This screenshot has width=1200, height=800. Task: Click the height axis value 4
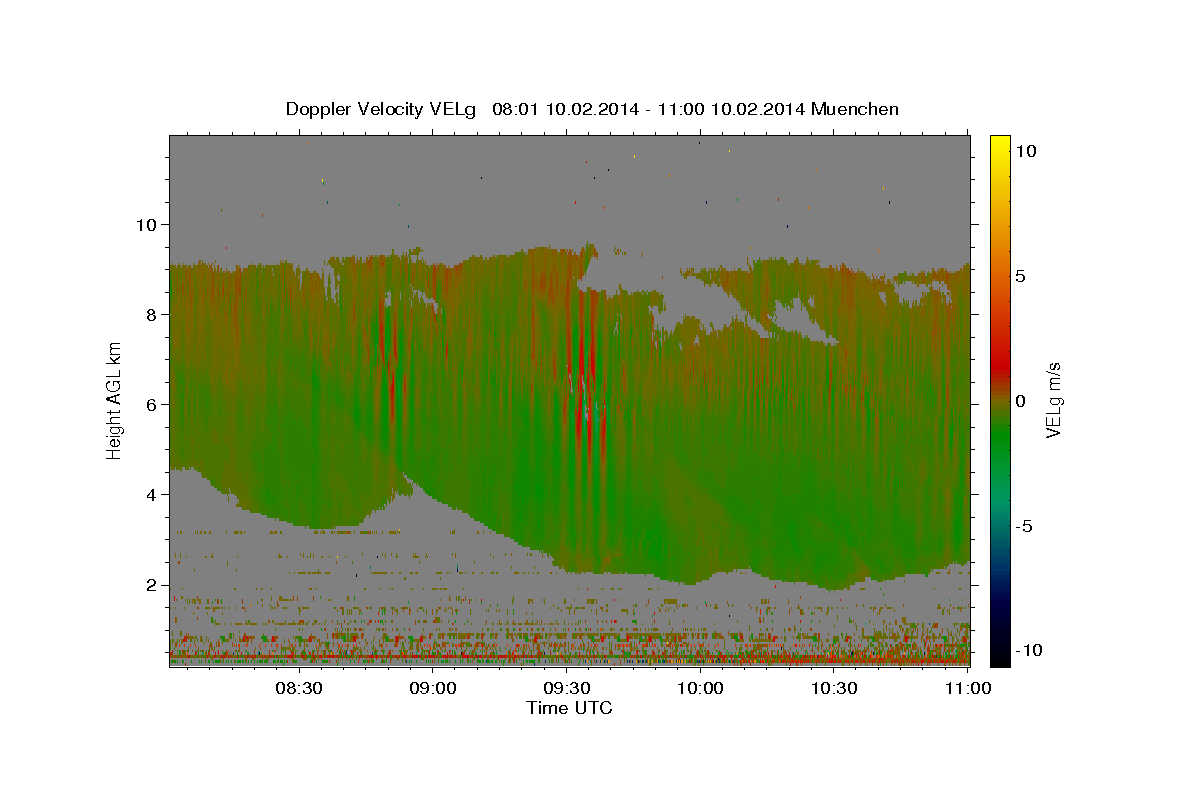click(149, 494)
